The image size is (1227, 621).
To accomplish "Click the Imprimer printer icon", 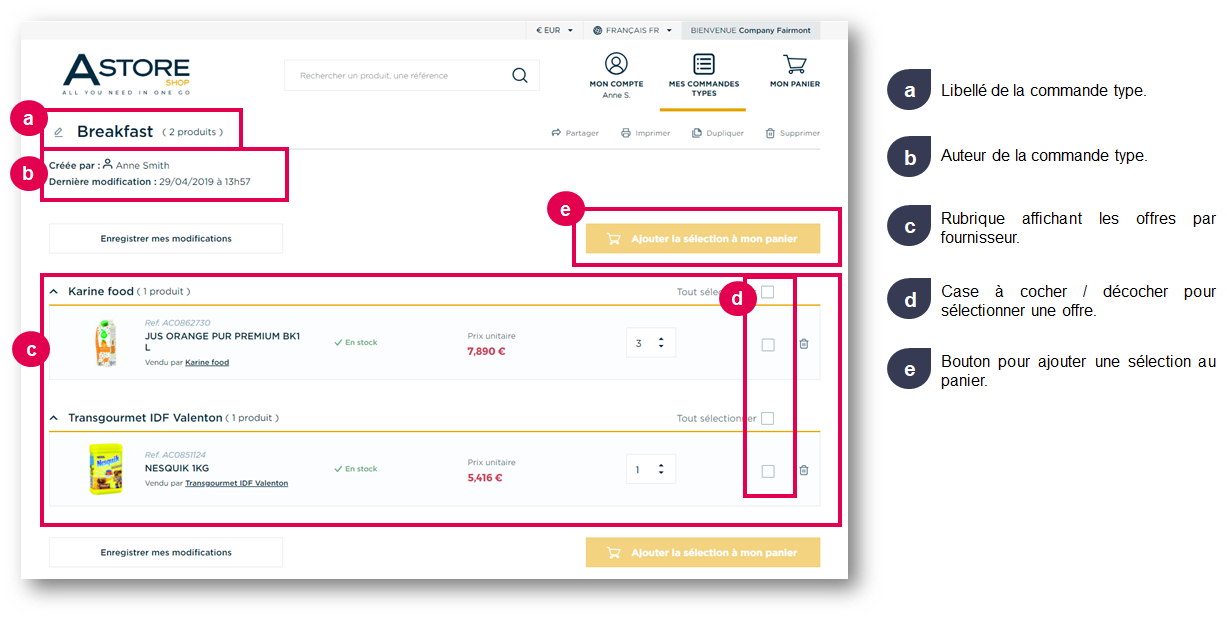I will point(626,133).
